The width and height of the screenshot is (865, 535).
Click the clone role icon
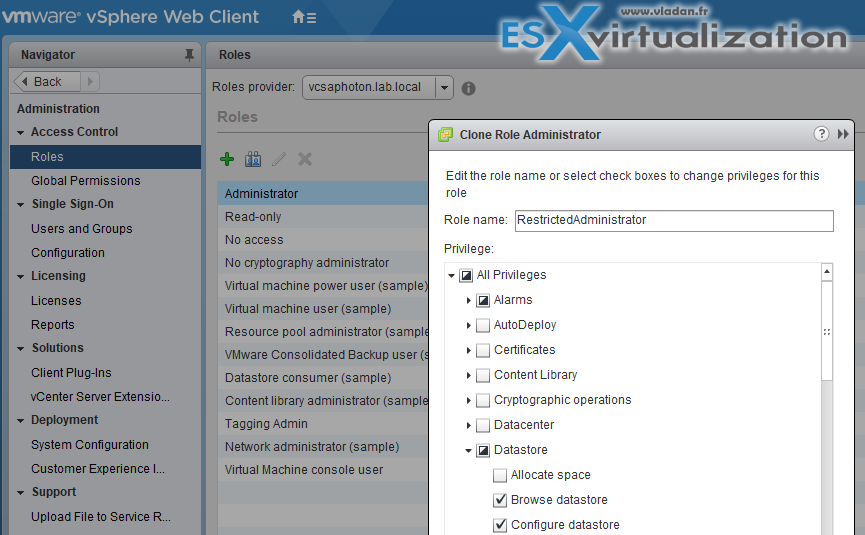(x=253, y=159)
